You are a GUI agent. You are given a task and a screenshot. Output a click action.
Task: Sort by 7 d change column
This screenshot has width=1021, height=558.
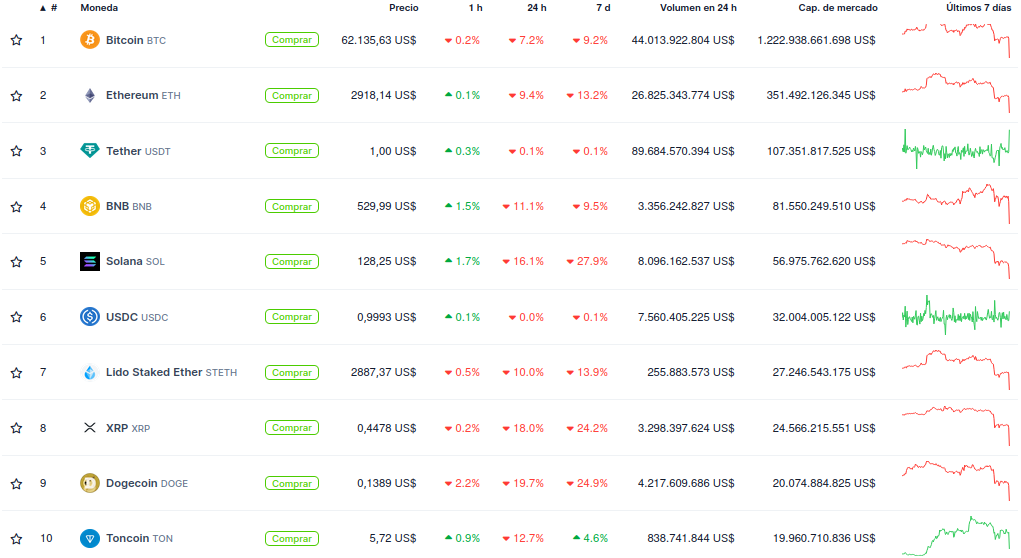(x=603, y=8)
